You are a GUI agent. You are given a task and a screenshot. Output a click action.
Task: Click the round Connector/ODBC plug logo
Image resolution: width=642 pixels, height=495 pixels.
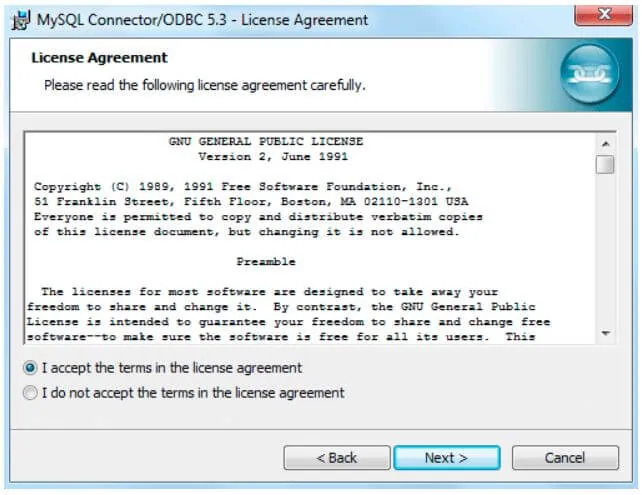click(590, 74)
